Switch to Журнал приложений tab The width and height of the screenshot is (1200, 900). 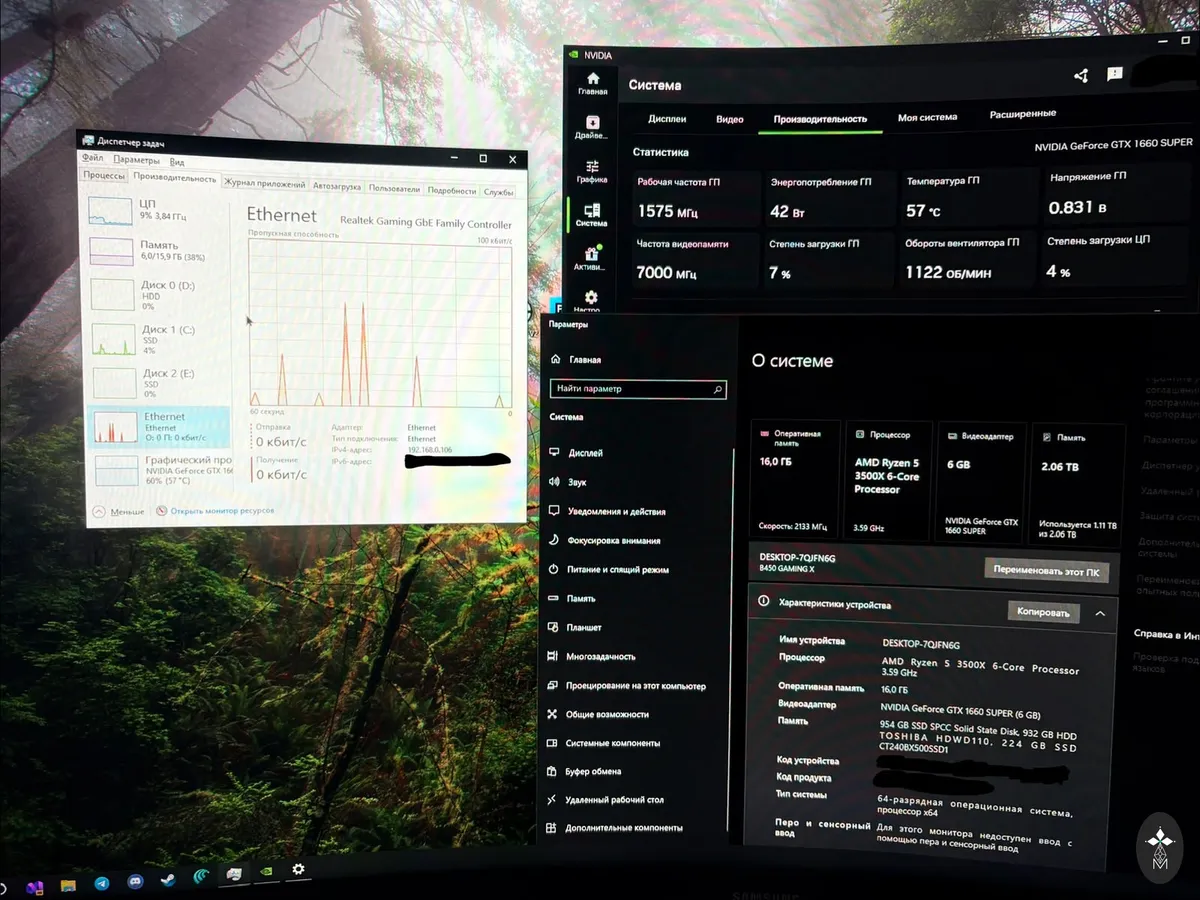coord(264,184)
